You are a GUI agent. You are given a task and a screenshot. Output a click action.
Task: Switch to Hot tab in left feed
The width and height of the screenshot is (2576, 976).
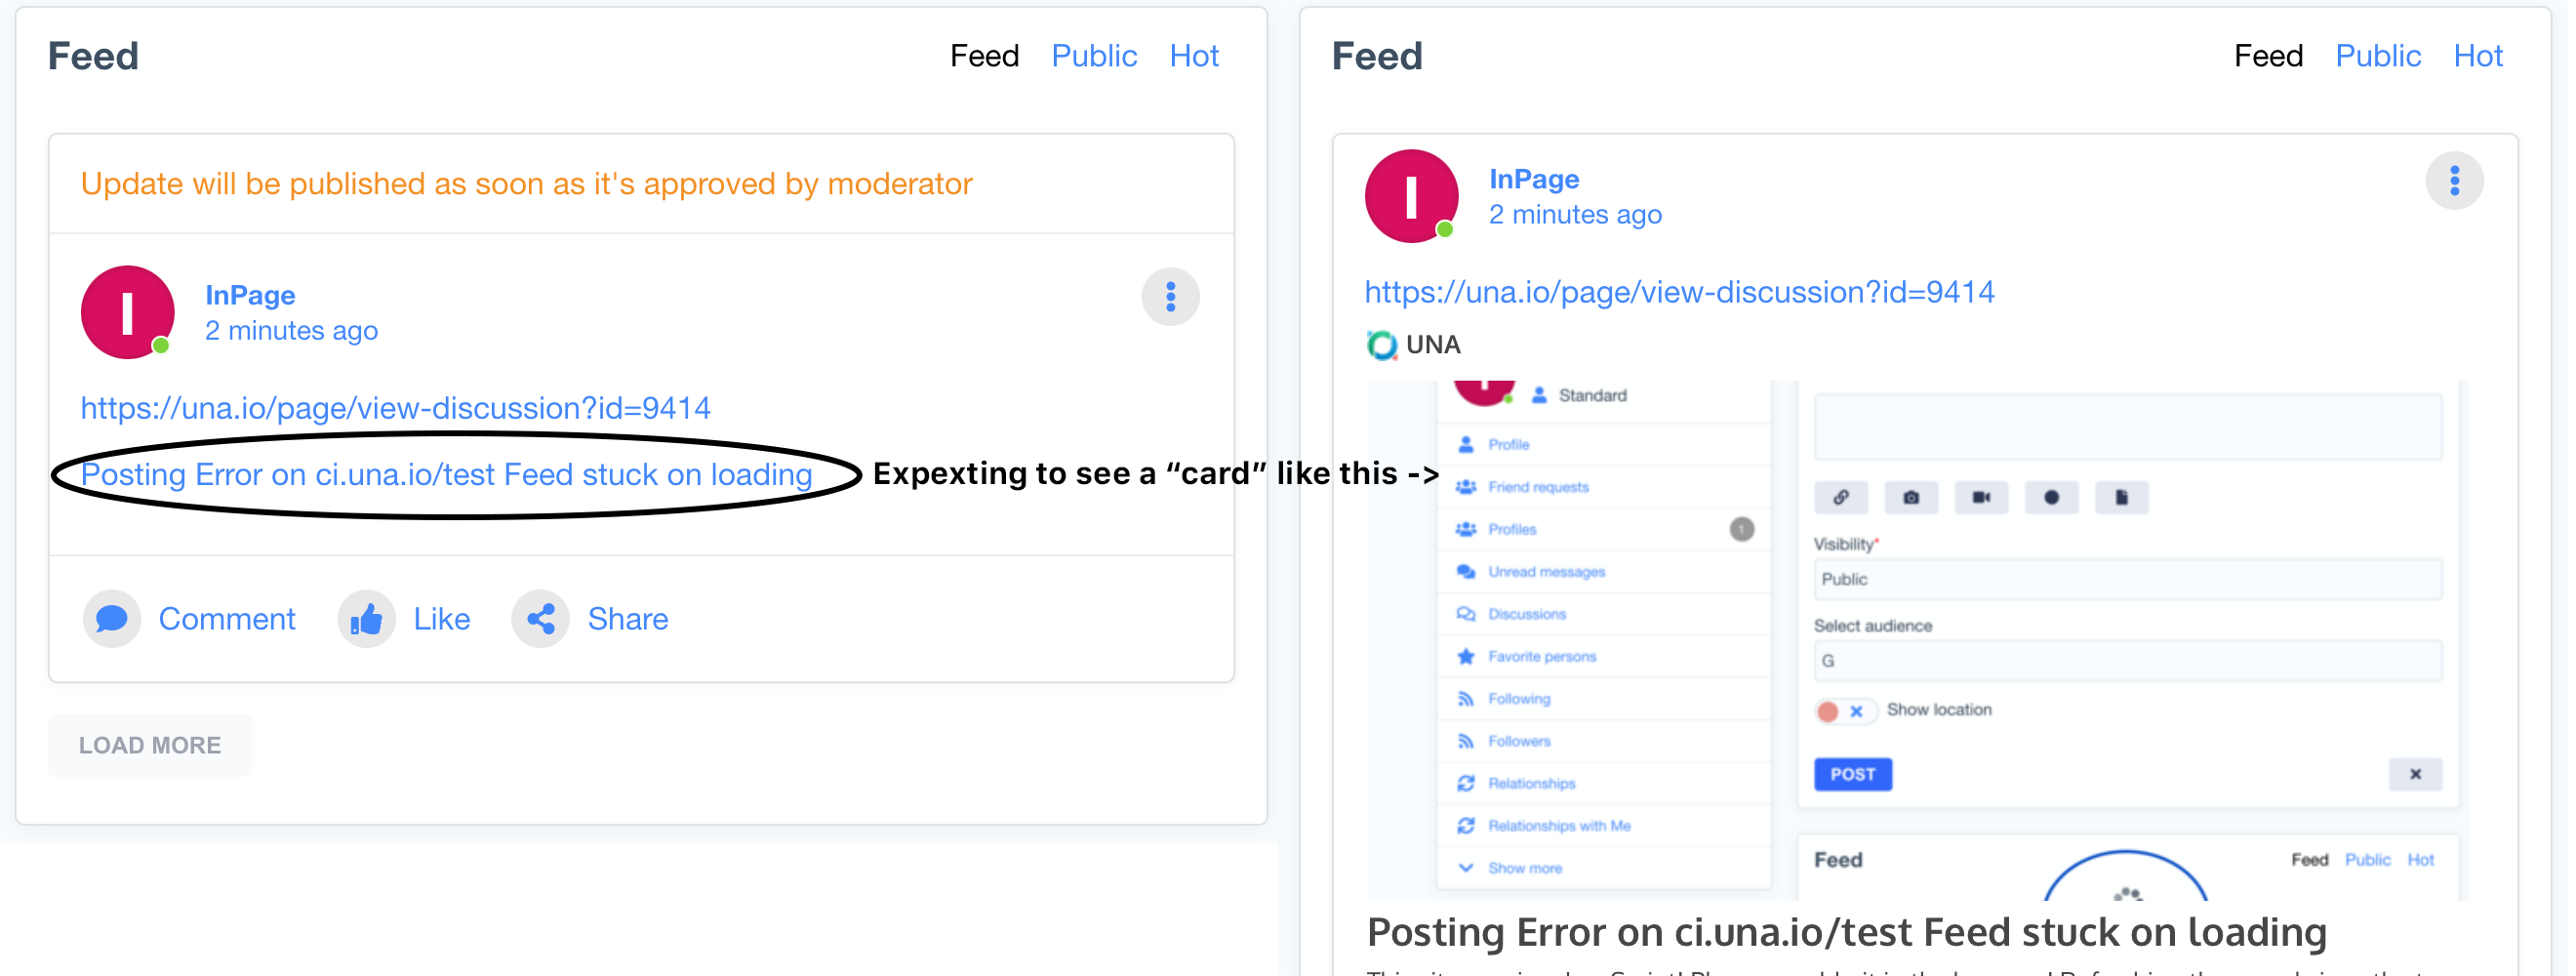tap(1194, 56)
